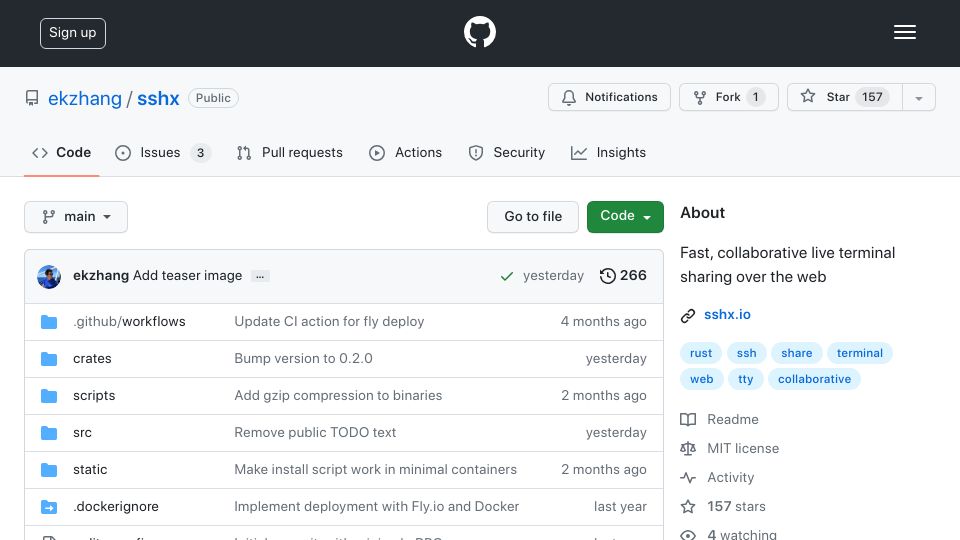Open the .dockerignore file
Image resolution: width=960 pixels, height=540 pixels.
tap(116, 506)
